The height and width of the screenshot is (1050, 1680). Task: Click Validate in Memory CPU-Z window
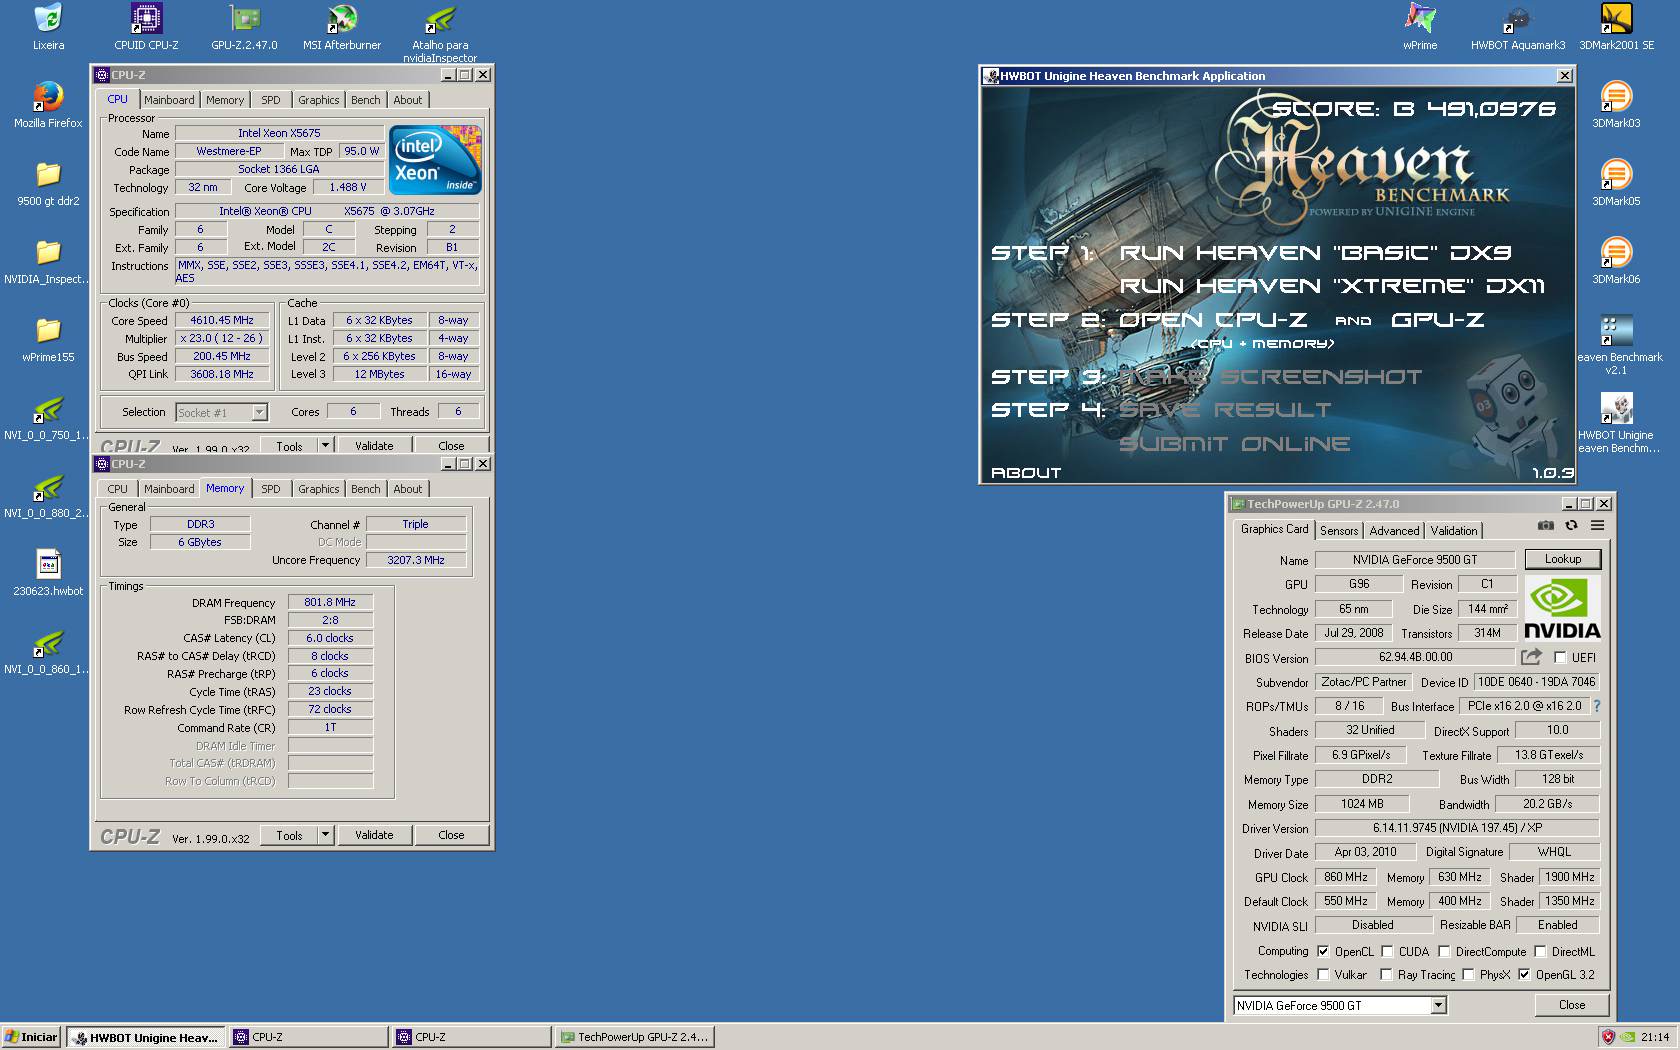pyautogui.click(x=374, y=835)
